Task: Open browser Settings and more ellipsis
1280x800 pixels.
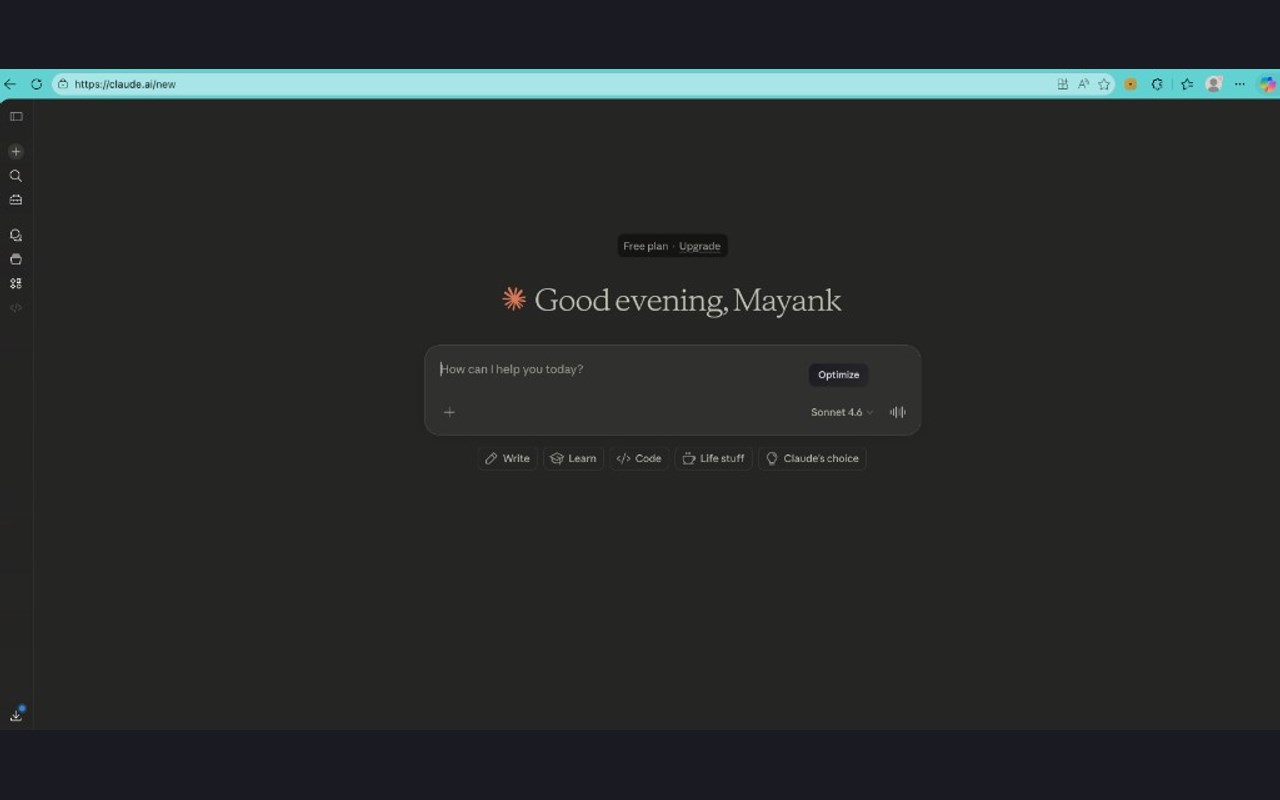Action: 1240,84
